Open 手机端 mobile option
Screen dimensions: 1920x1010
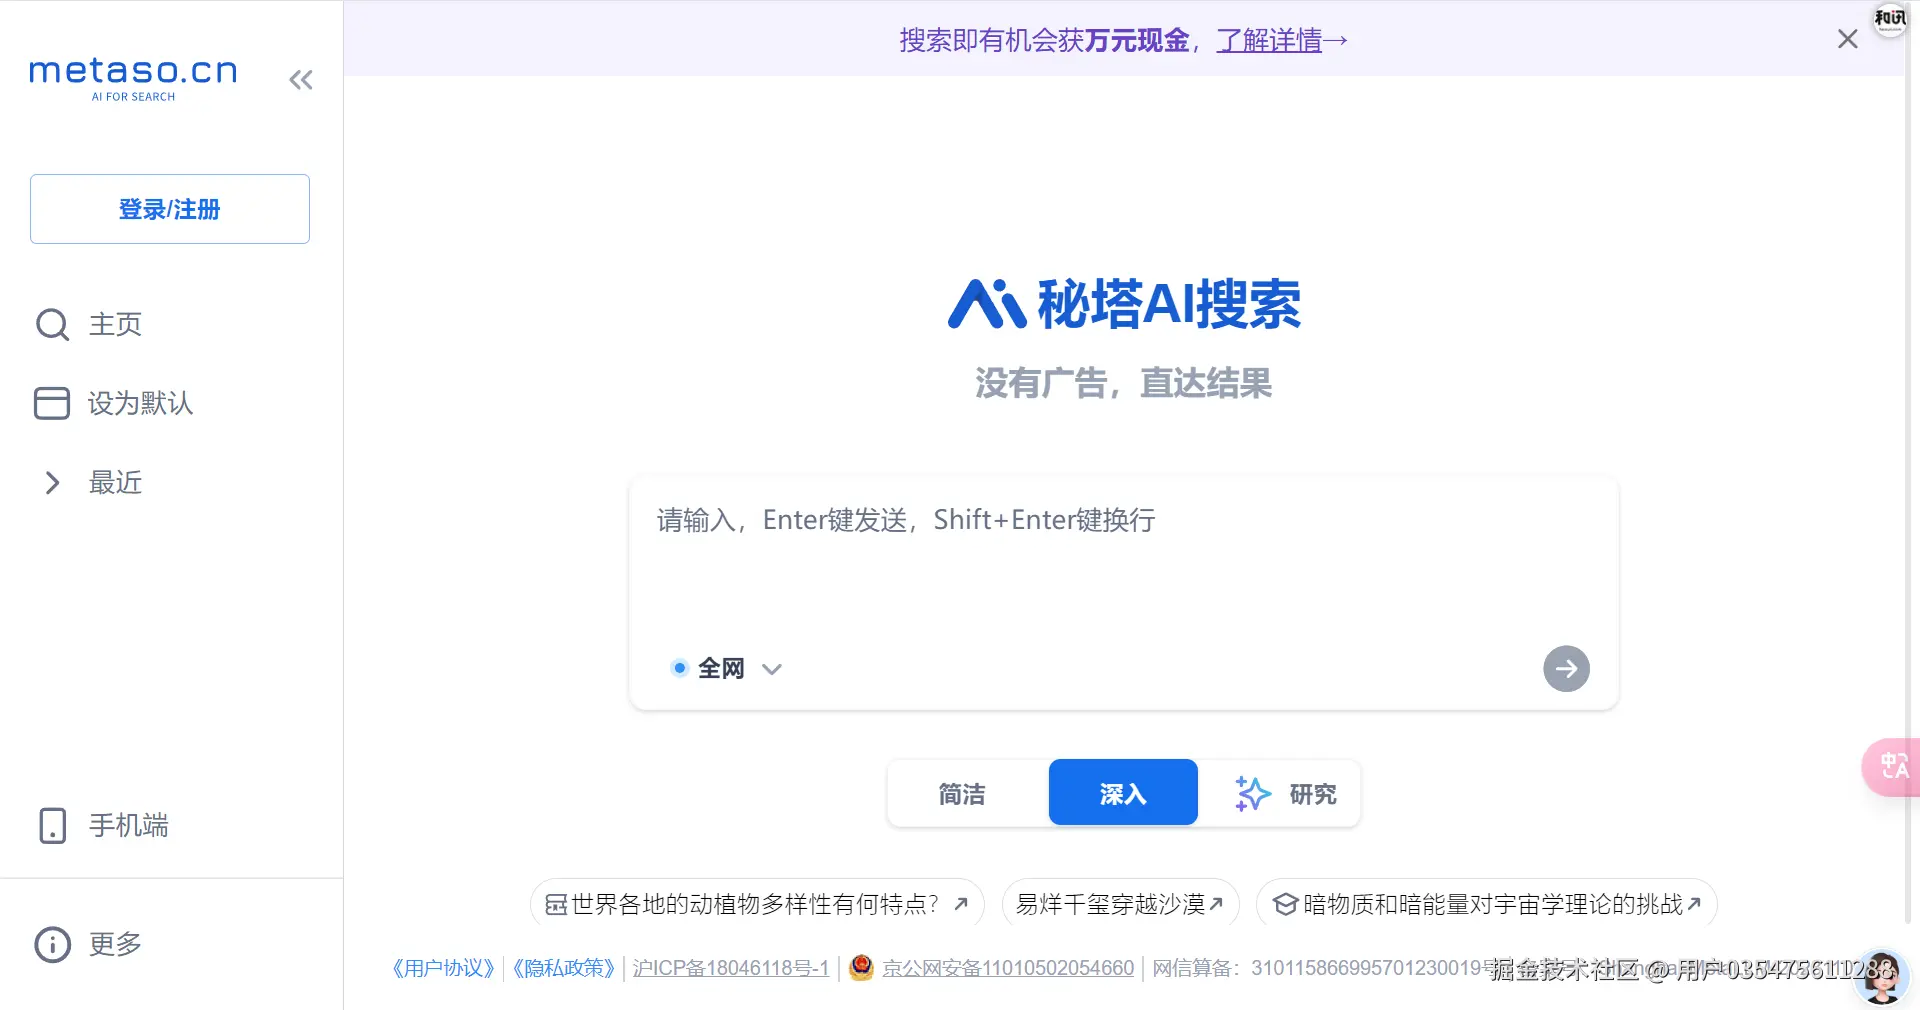click(103, 826)
